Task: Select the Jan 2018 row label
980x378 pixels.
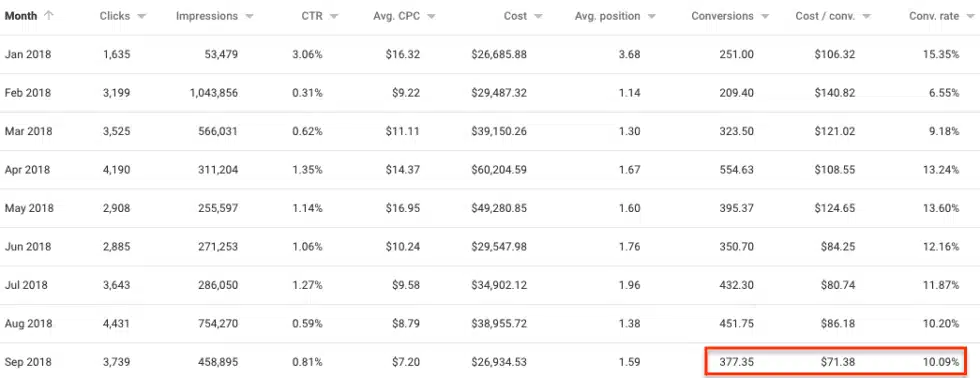Action: 28,54
